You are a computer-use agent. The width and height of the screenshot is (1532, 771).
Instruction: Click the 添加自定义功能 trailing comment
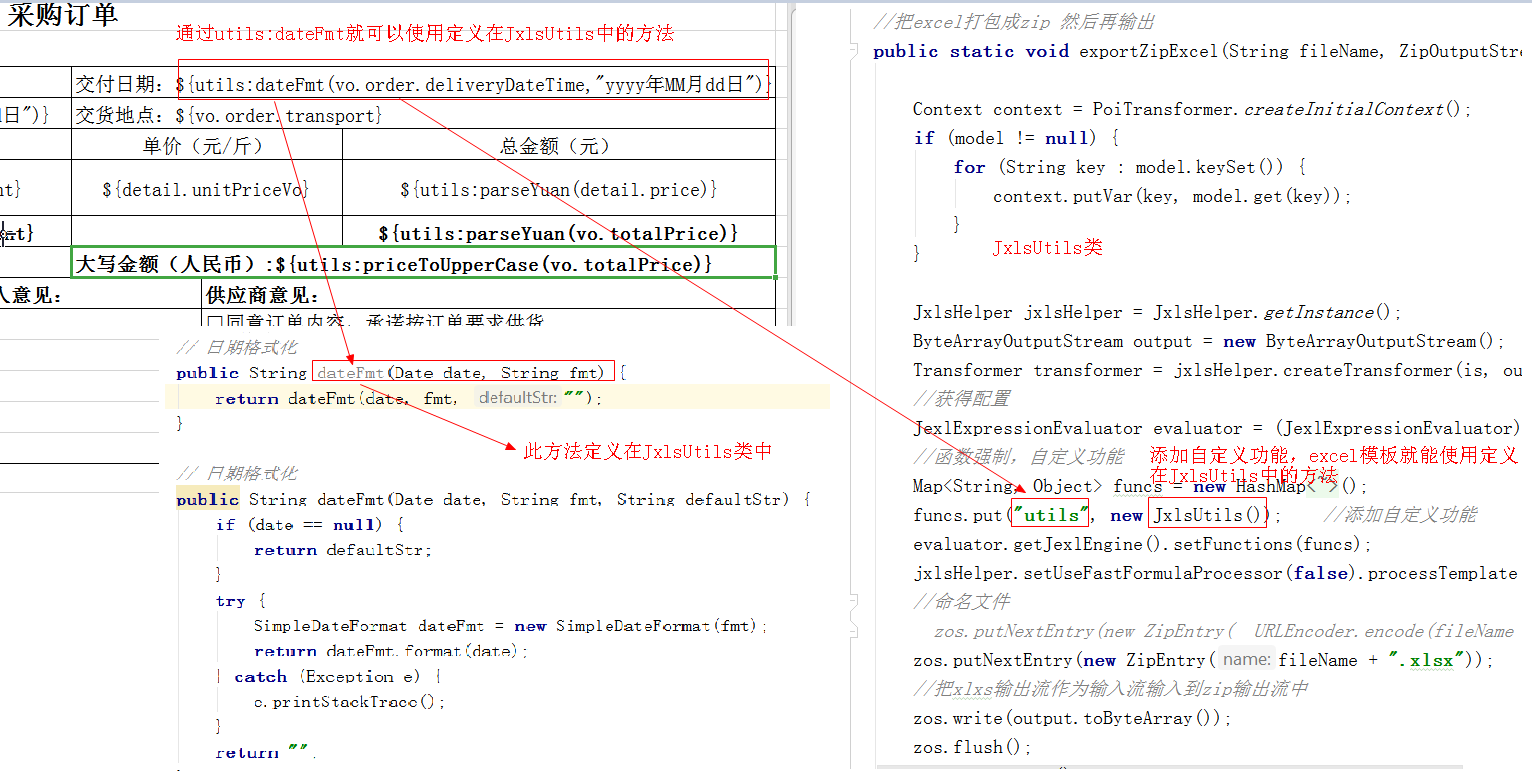1400,515
